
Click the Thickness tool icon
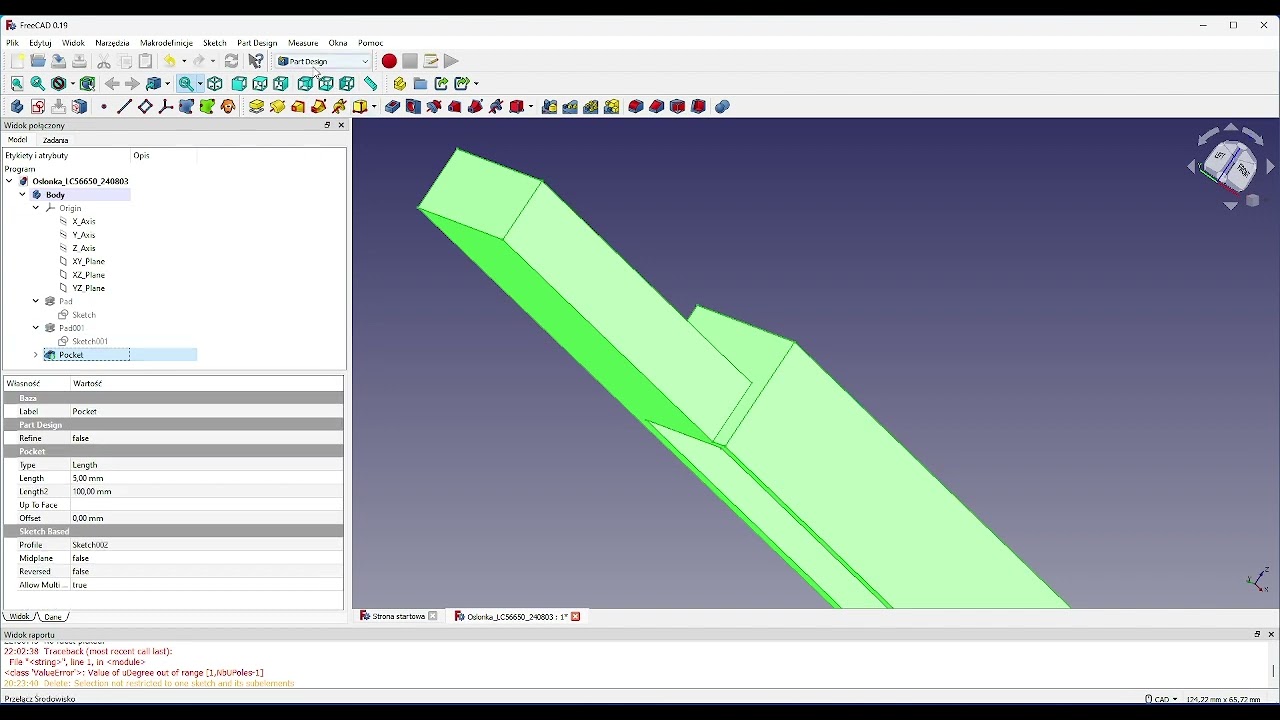coord(699,107)
